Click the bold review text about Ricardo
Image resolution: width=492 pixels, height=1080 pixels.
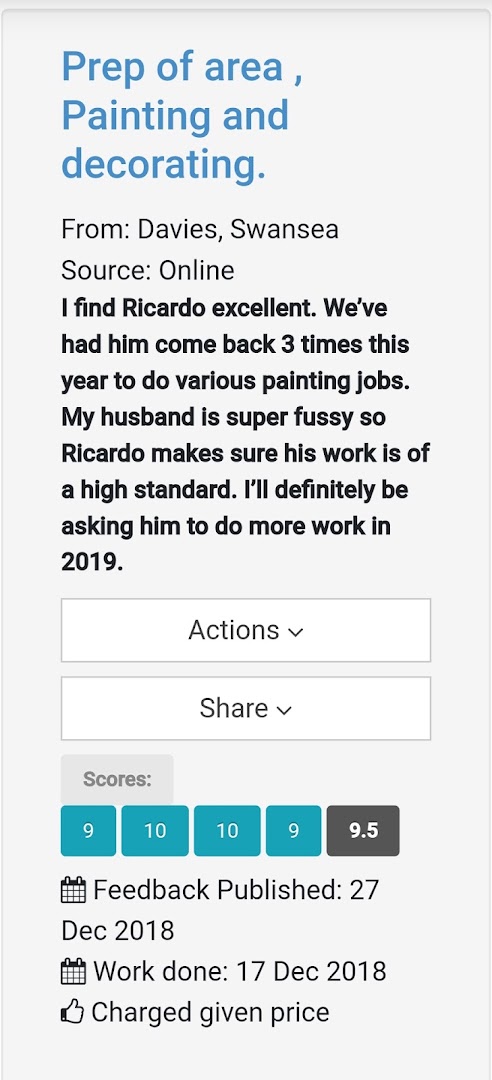pyautogui.click(x=246, y=435)
